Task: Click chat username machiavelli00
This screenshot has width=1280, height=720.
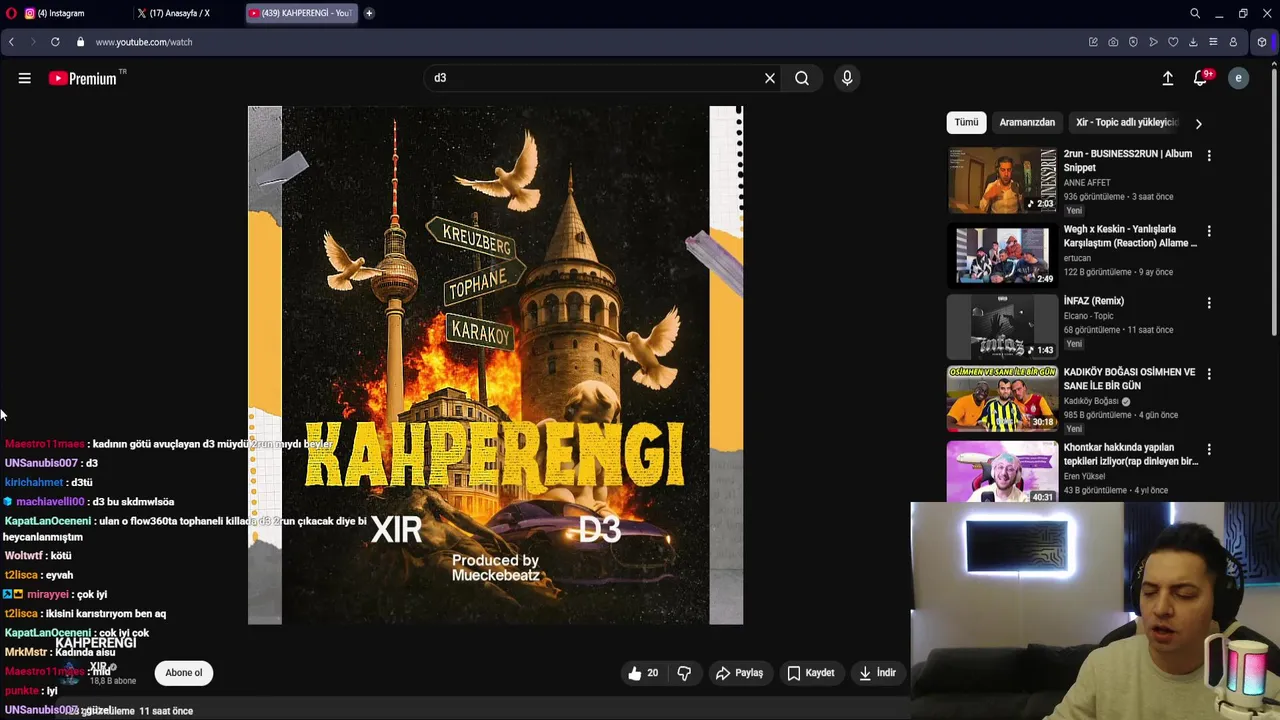Action: pyautogui.click(x=50, y=502)
